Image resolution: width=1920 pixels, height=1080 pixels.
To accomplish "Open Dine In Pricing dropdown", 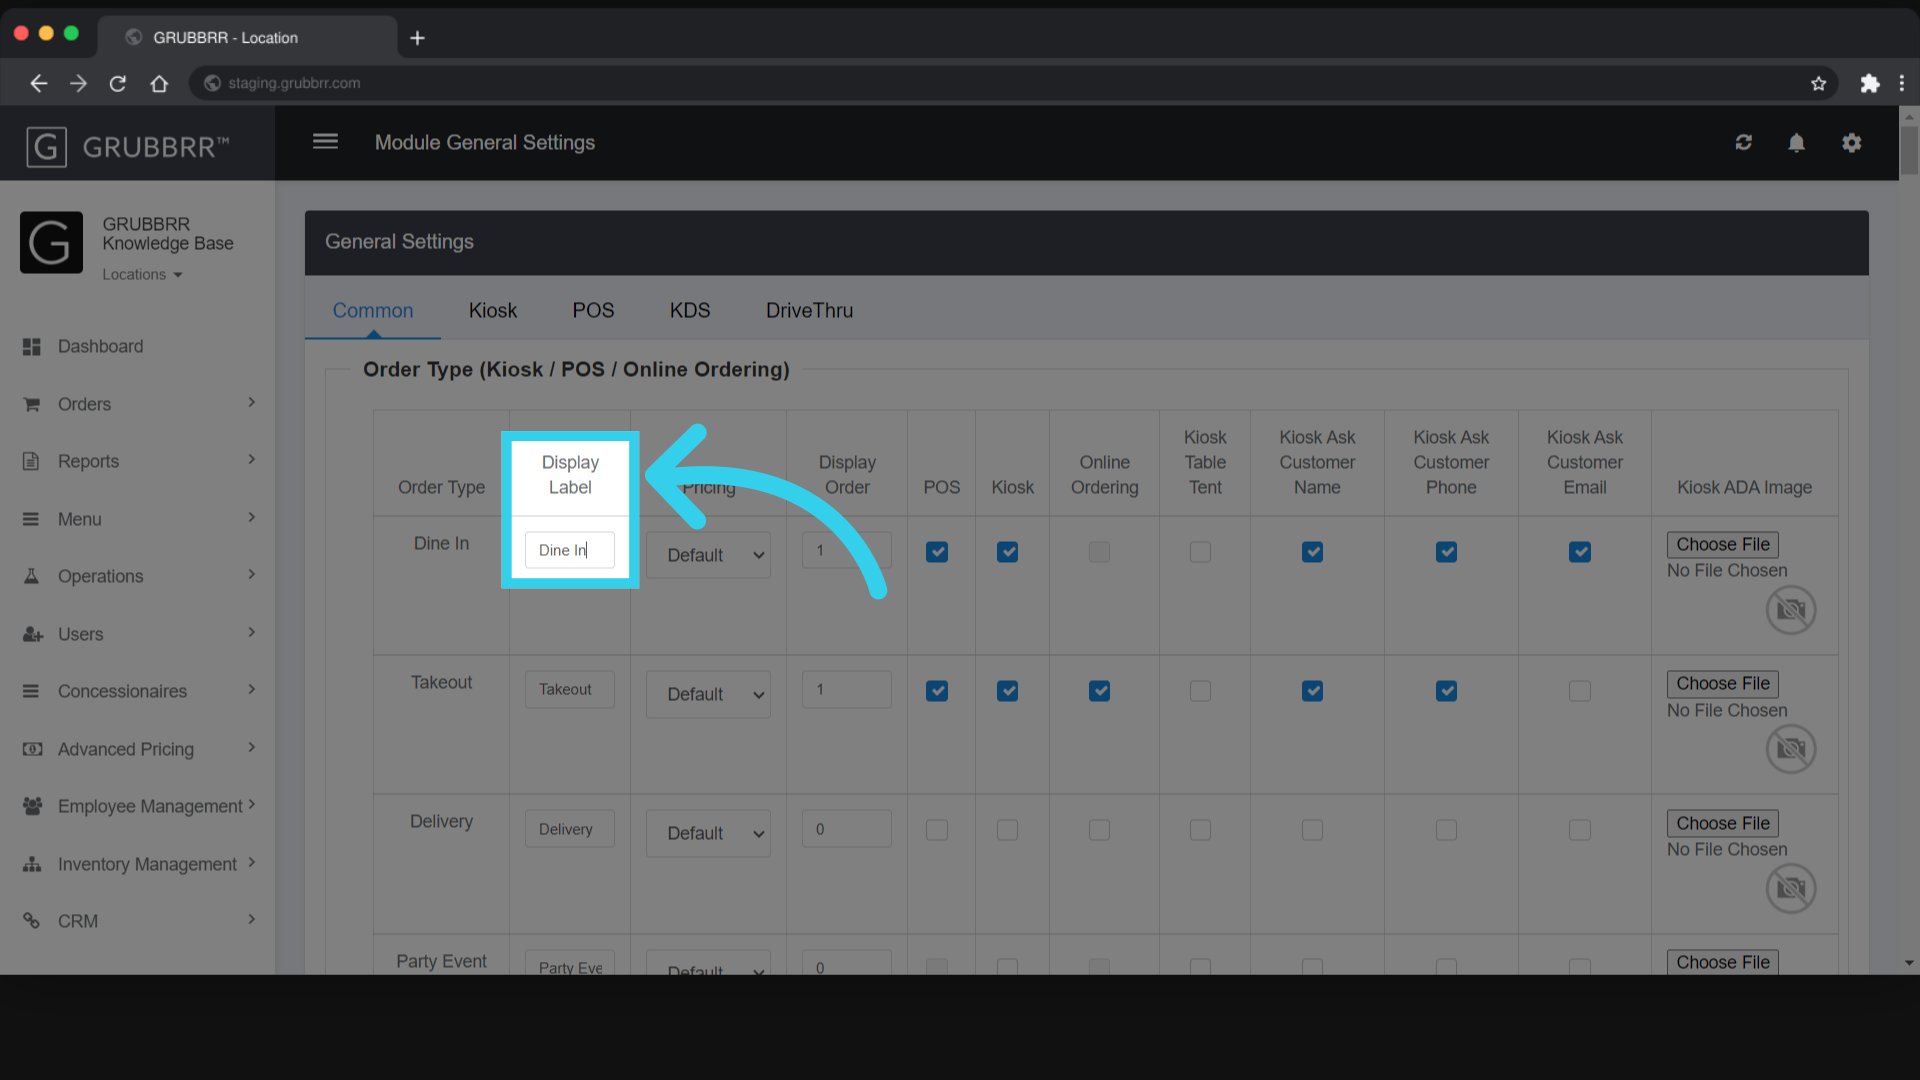I will coord(708,555).
